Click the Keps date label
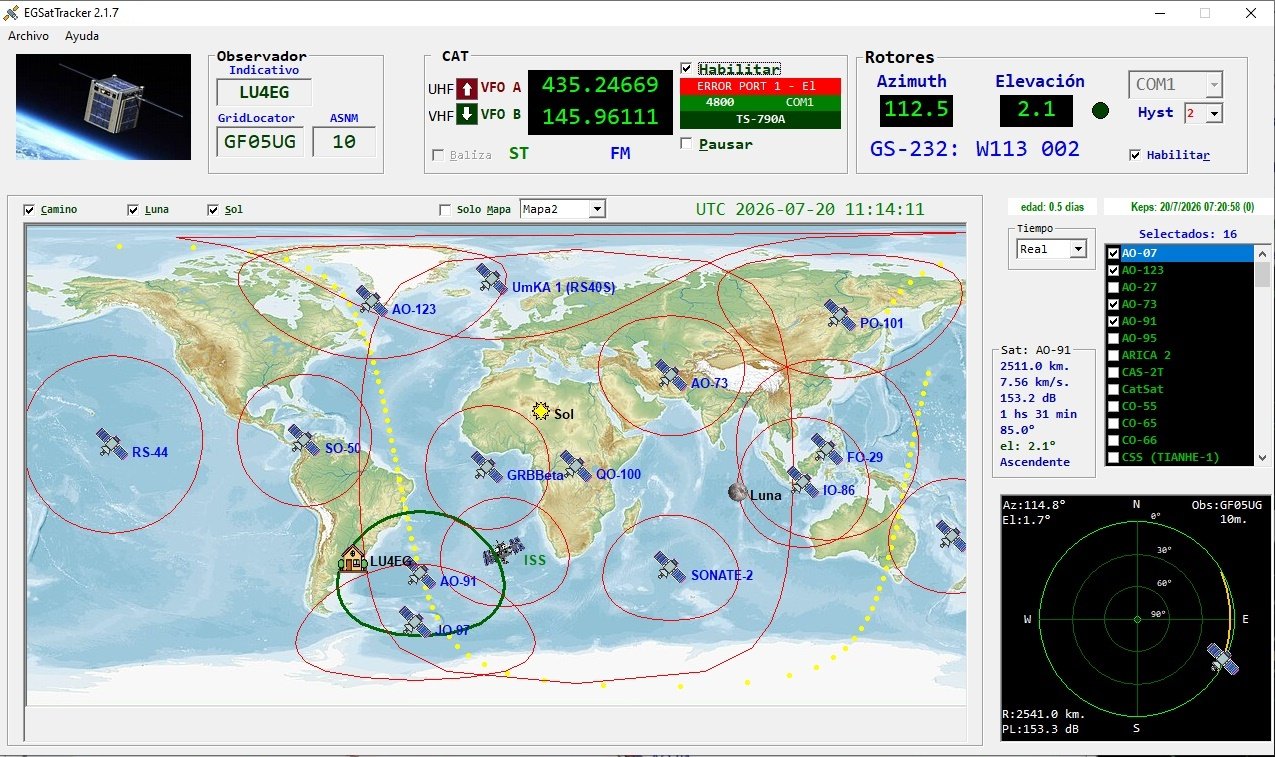 pos(1188,207)
